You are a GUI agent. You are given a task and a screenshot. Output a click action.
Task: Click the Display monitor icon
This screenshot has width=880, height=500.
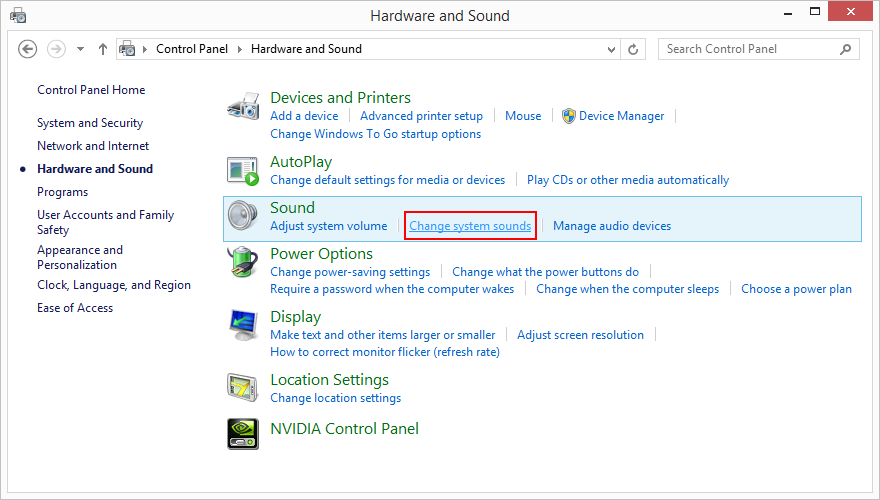click(243, 325)
